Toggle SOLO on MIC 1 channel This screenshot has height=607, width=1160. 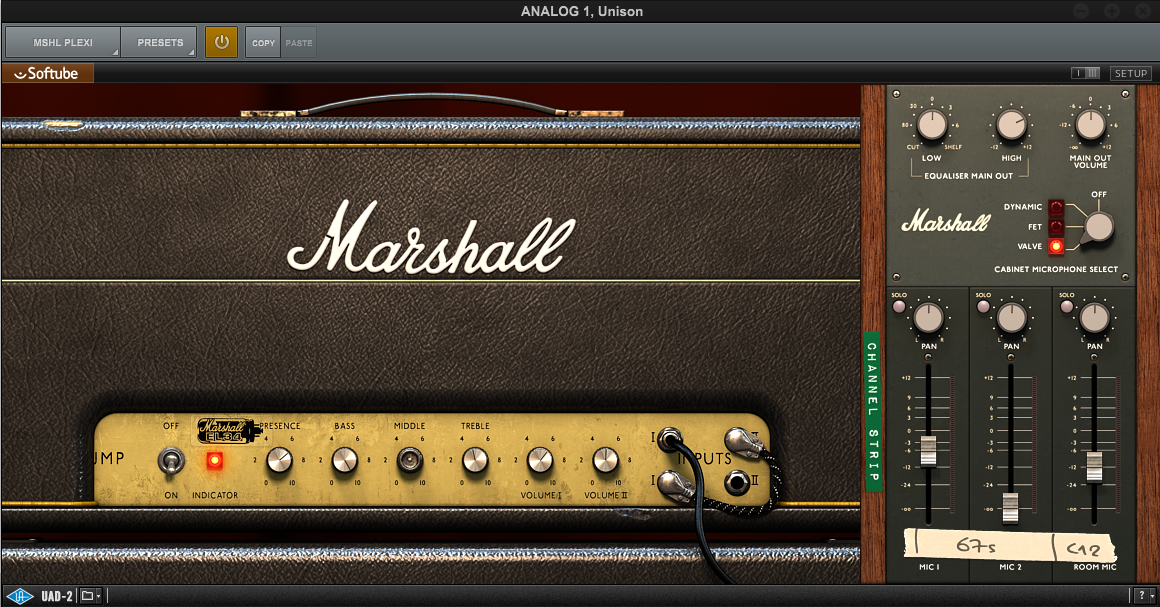coord(899,306)
